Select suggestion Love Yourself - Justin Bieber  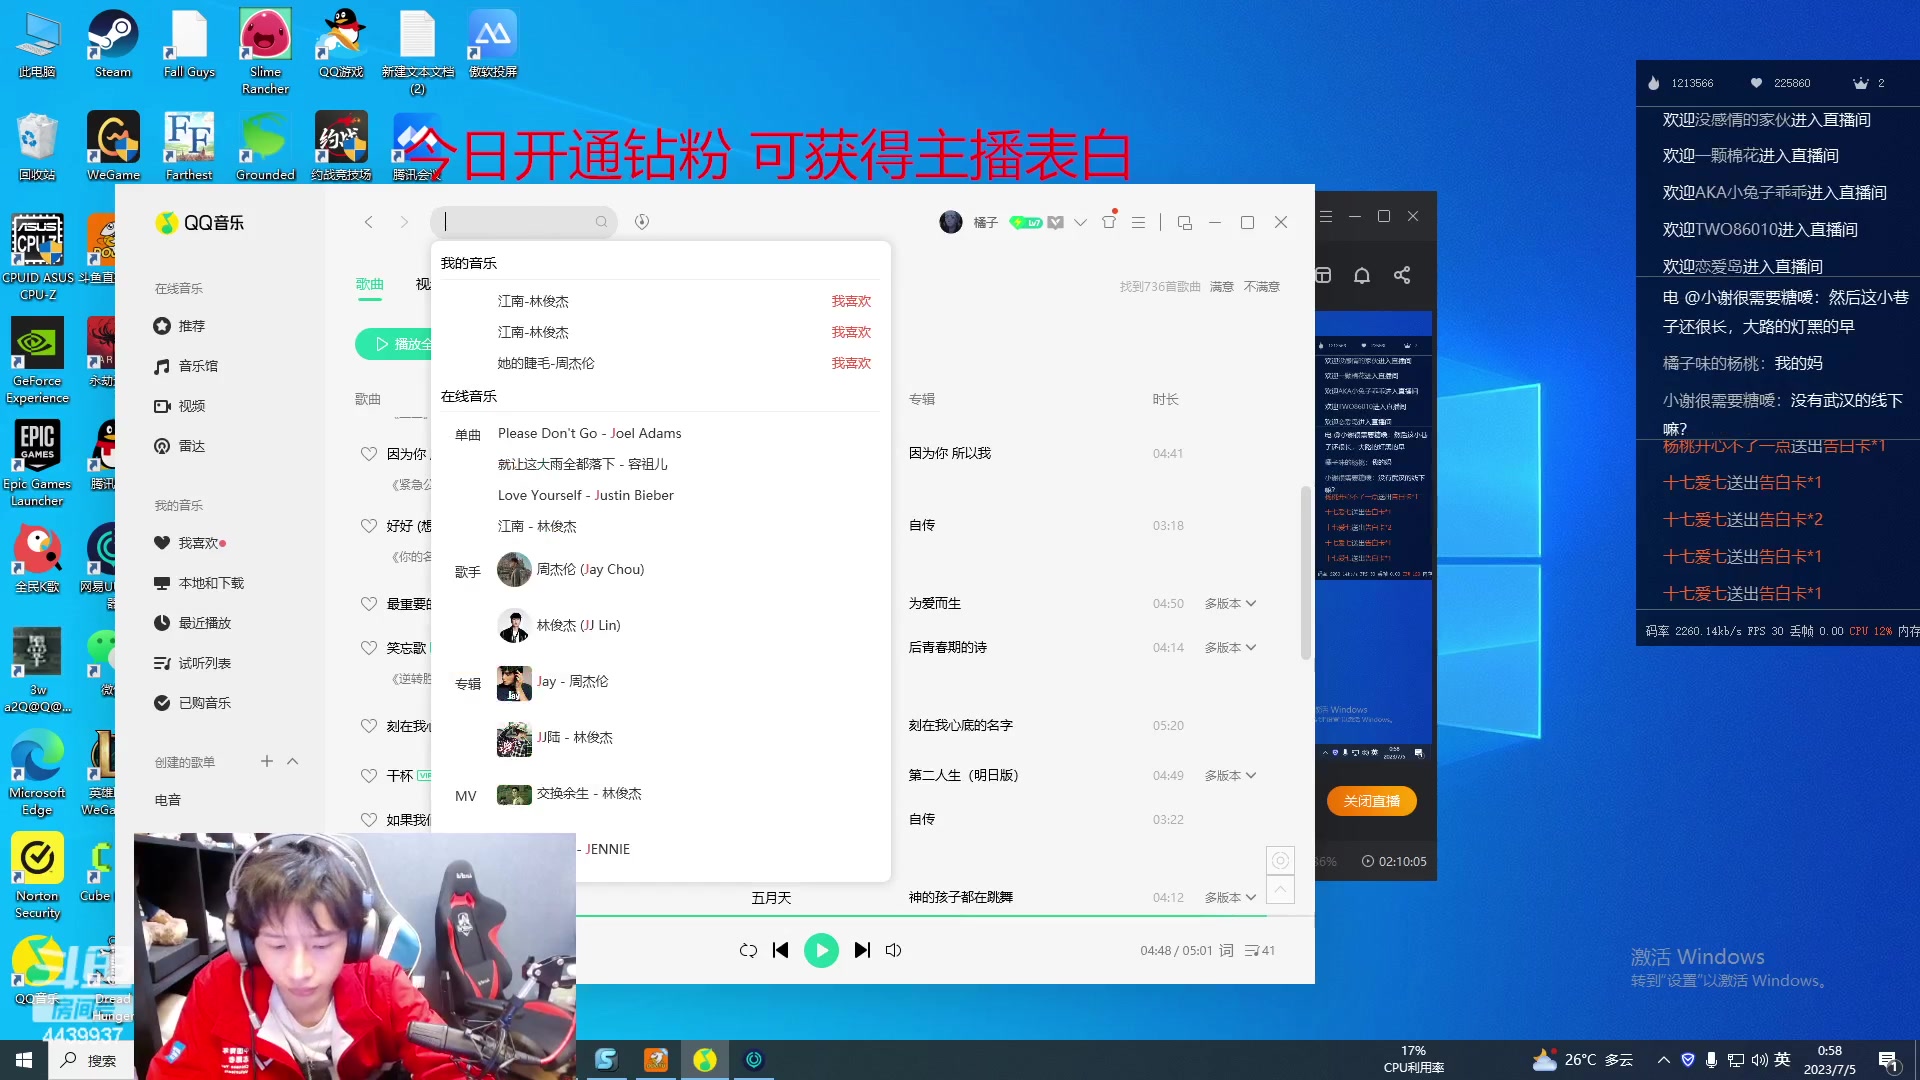point(585,495)
